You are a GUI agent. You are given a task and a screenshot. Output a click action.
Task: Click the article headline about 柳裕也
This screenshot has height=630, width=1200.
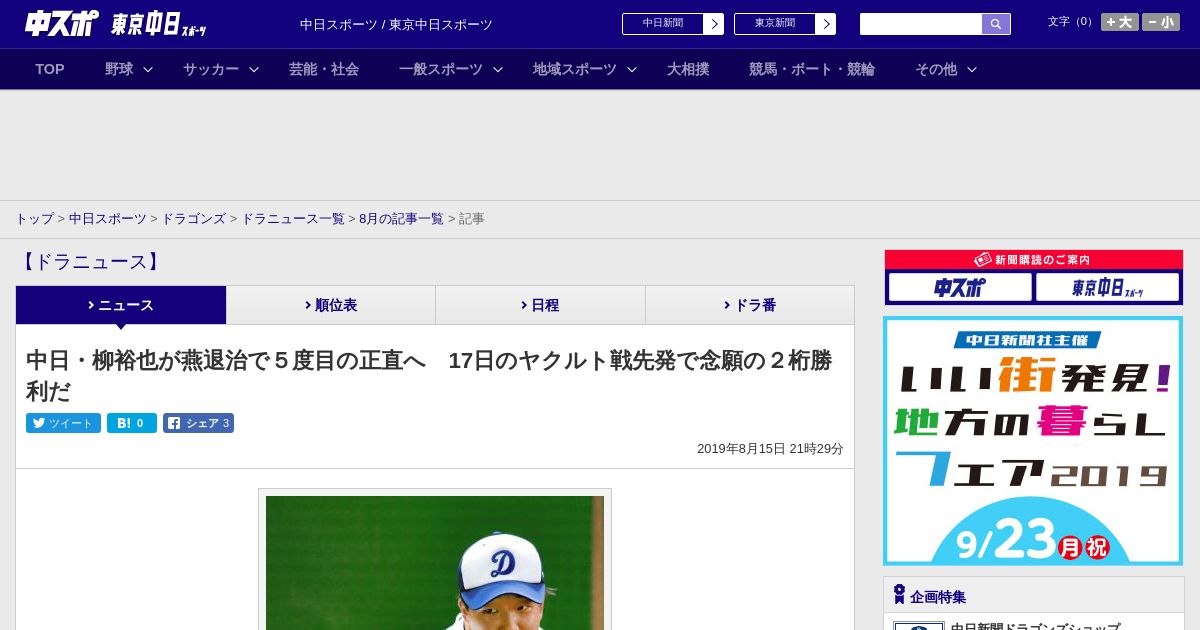429,375
